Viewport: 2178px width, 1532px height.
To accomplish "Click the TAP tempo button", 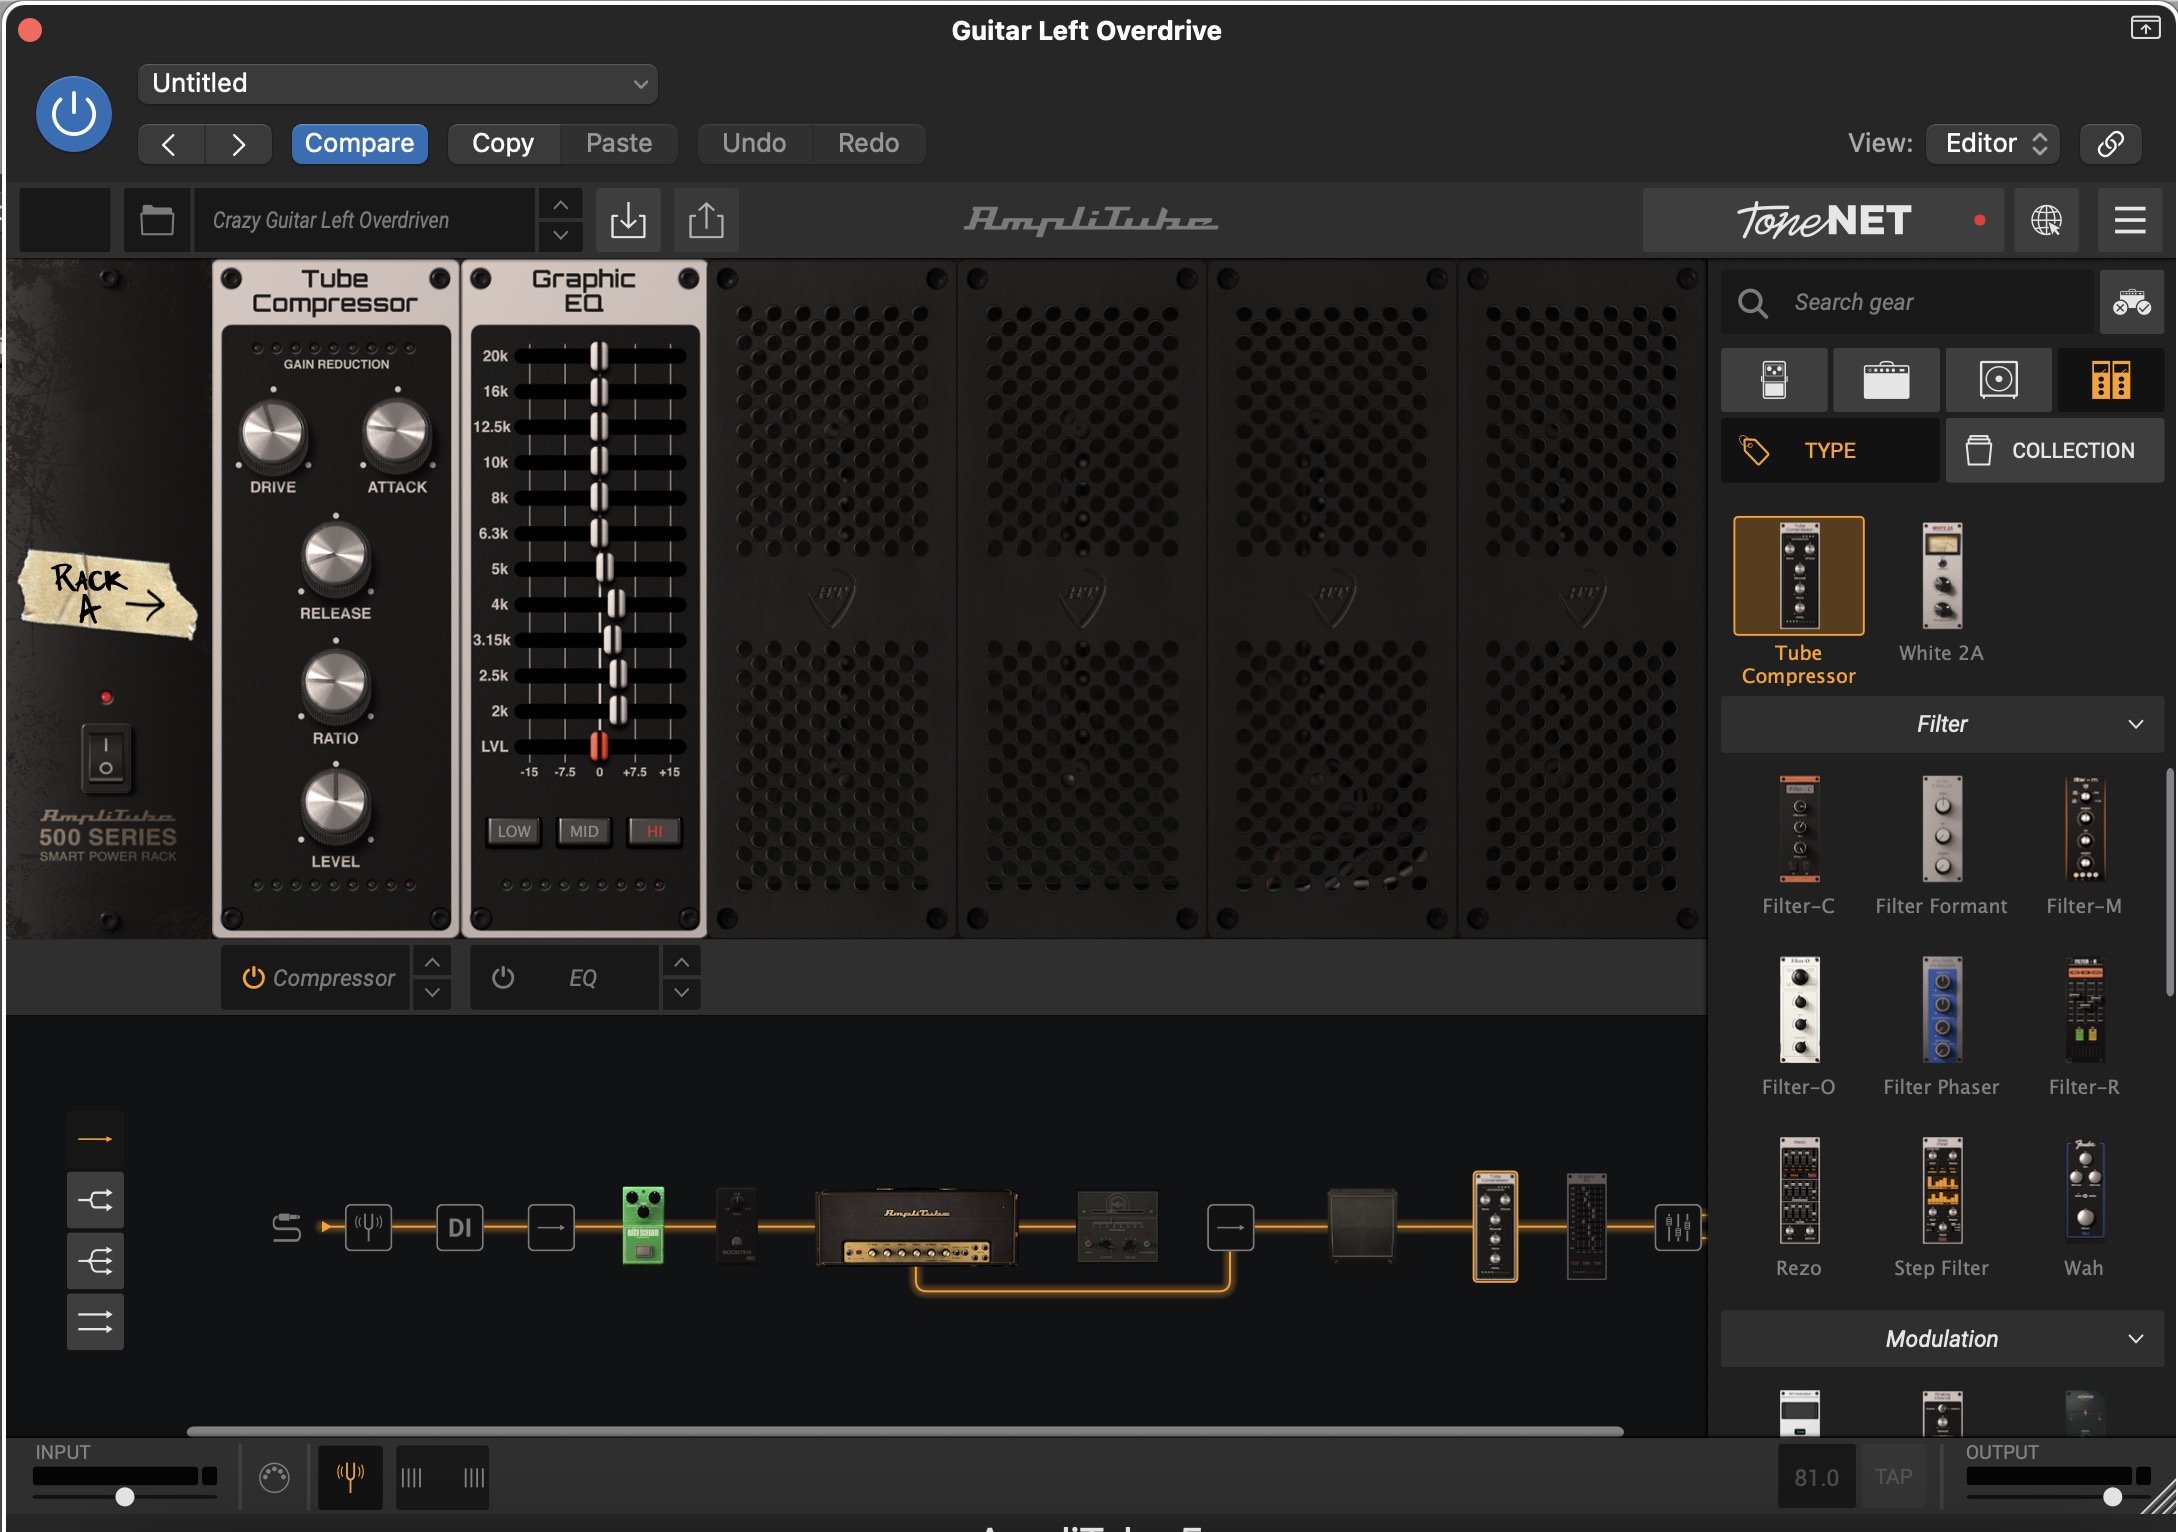I will tap(1893, 1477).
